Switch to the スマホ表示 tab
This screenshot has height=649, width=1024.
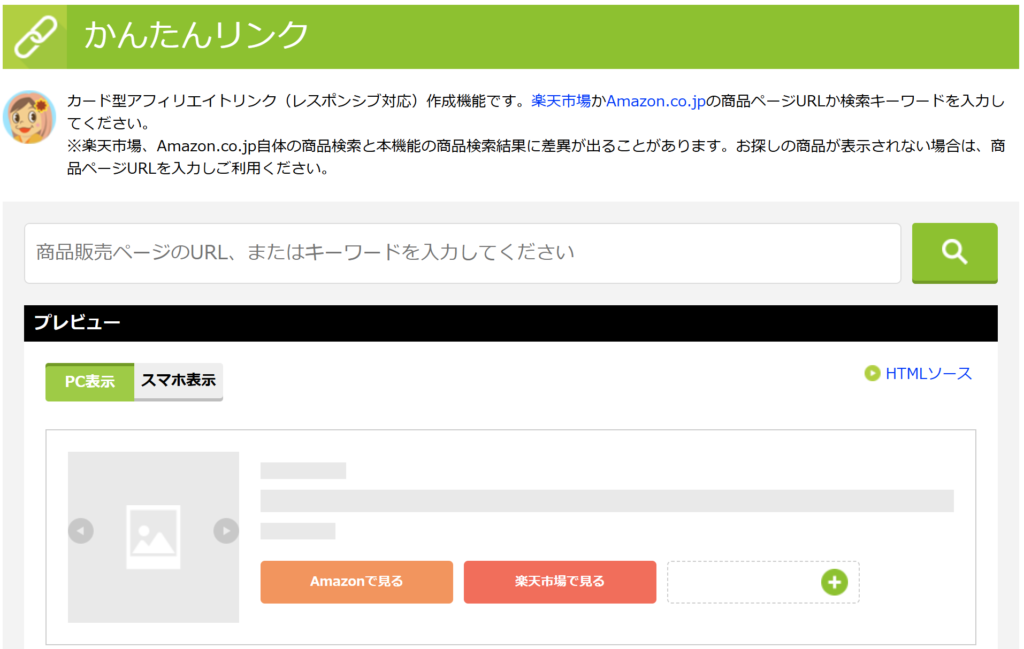click(178, 381)
